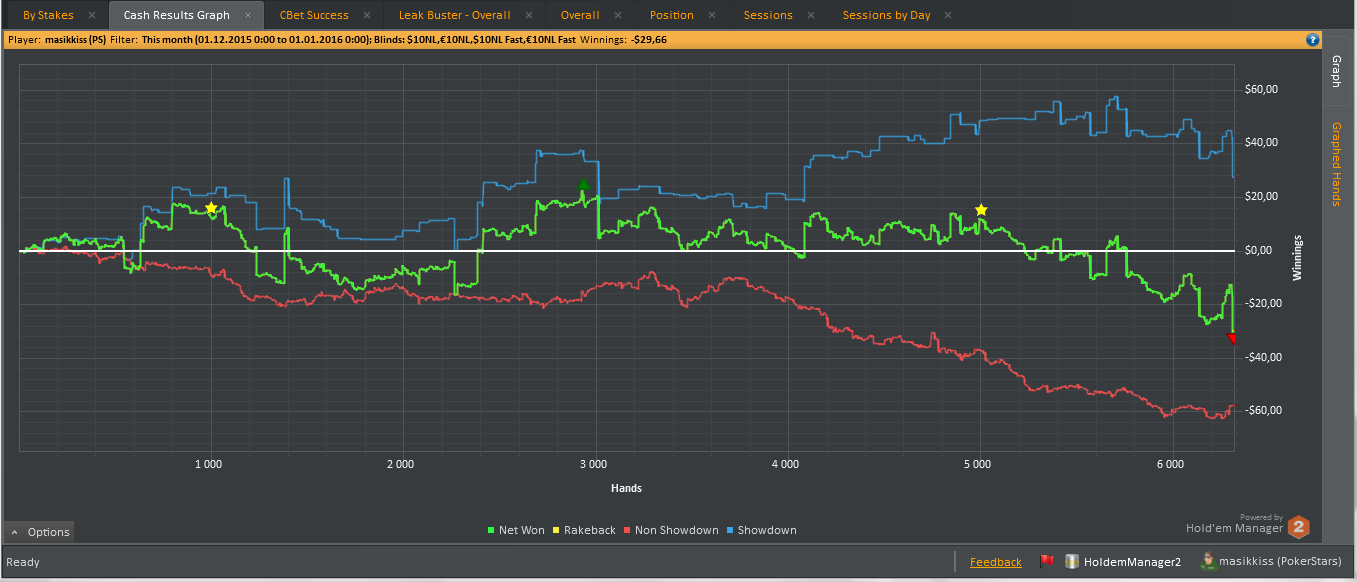Click the Feedback link
This screenshot has height=582, width=1357.
click(996, 562)
